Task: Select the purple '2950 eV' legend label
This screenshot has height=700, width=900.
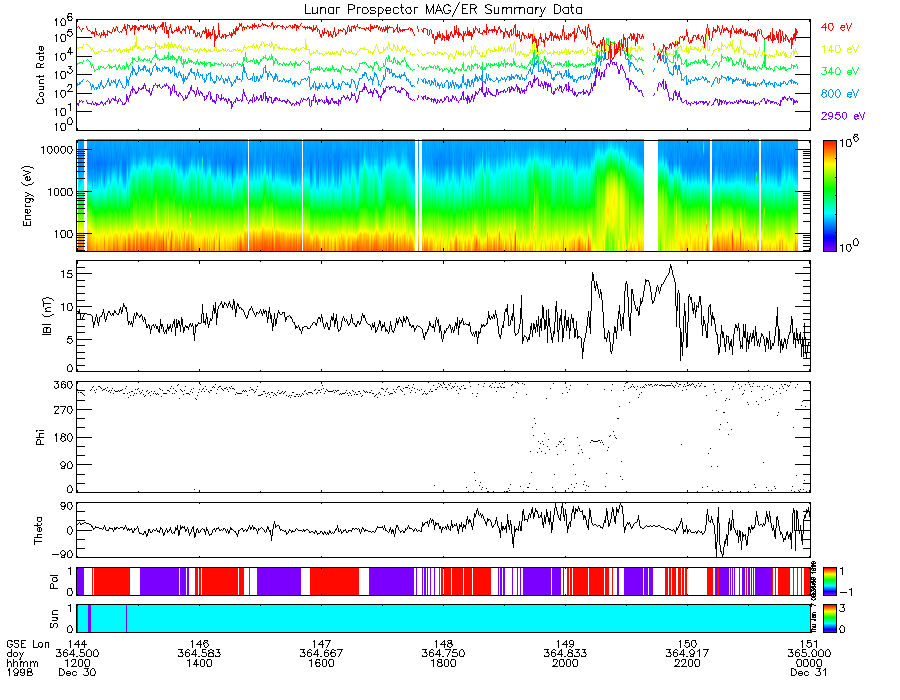Action: coord(843,116)
